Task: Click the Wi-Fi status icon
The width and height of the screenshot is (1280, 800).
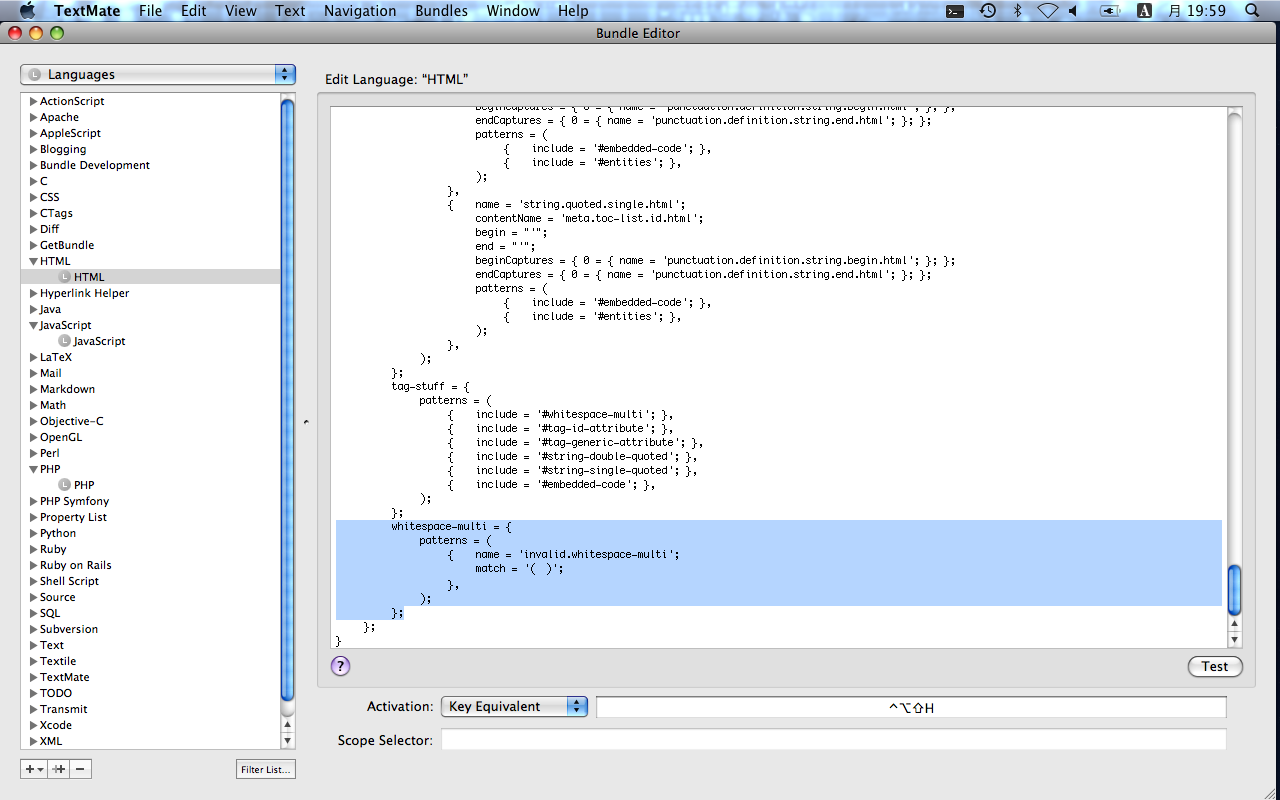Action: click(x=1047, y=11)
